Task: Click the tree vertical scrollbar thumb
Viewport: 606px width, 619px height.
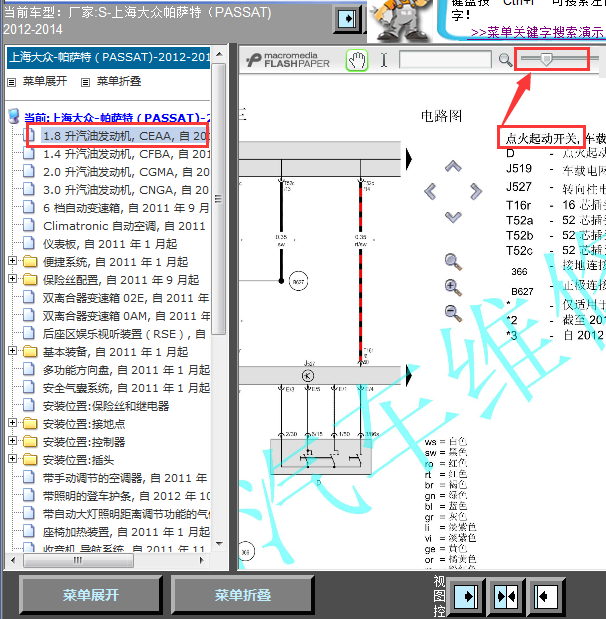Action: coord(218,199)
